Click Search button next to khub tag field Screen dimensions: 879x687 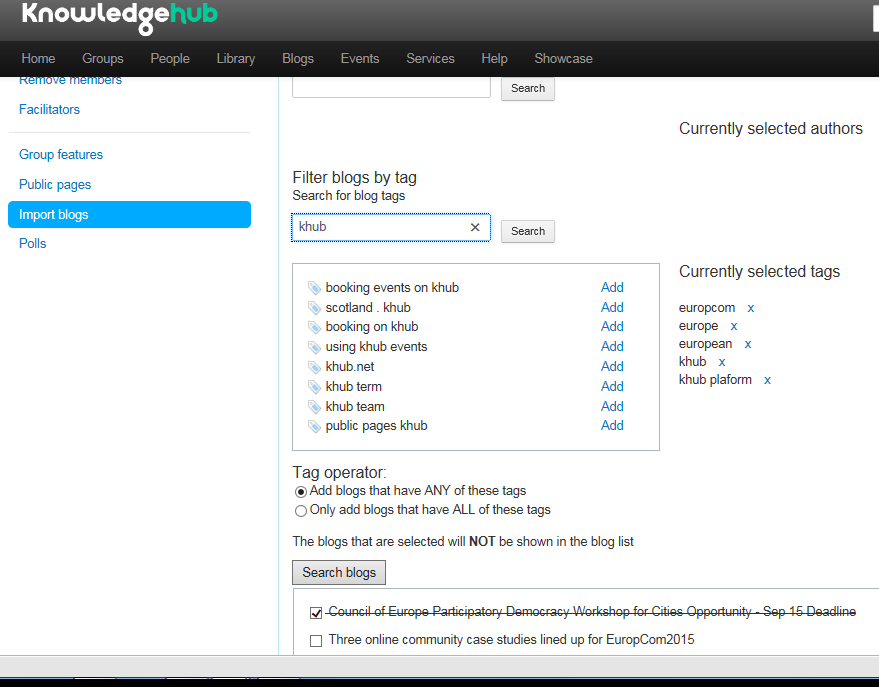coord(528,231)
